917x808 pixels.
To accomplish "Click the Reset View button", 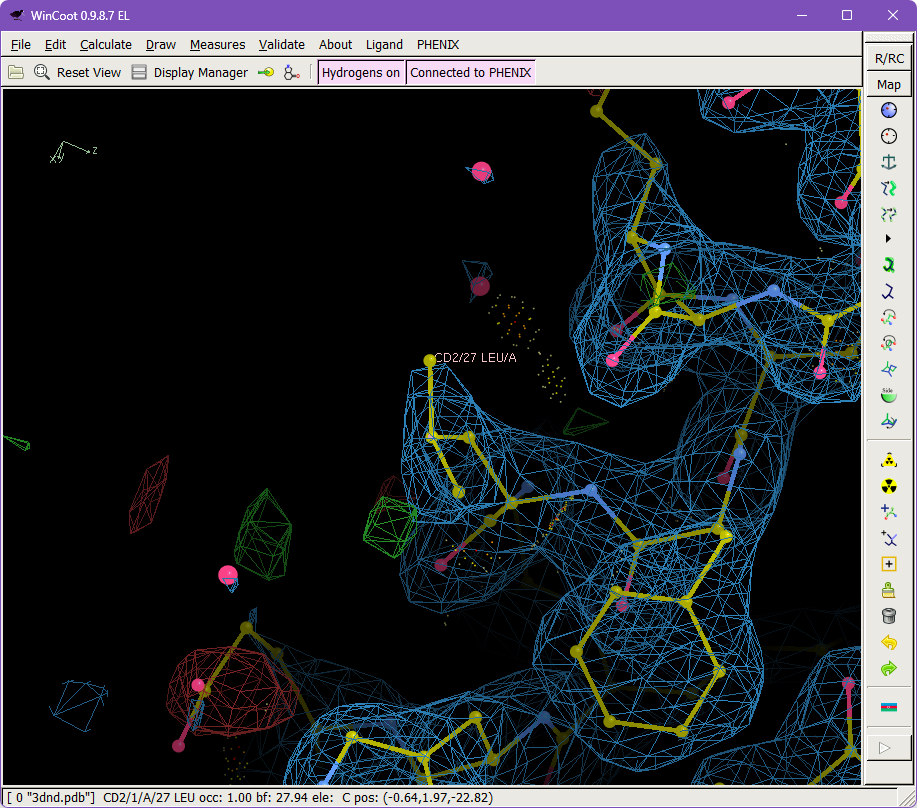I will click(x=88, y=72).
